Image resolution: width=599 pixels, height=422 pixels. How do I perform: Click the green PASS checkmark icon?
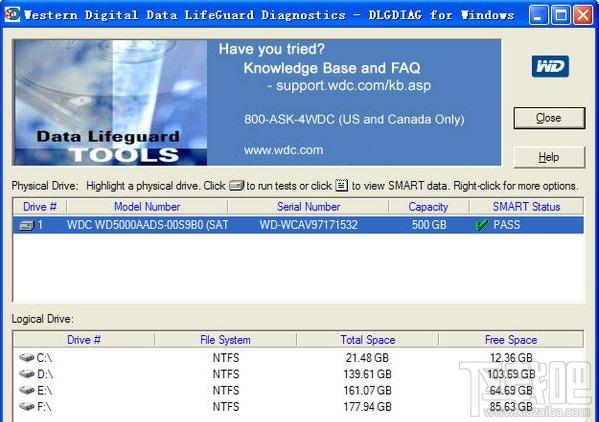482,225
